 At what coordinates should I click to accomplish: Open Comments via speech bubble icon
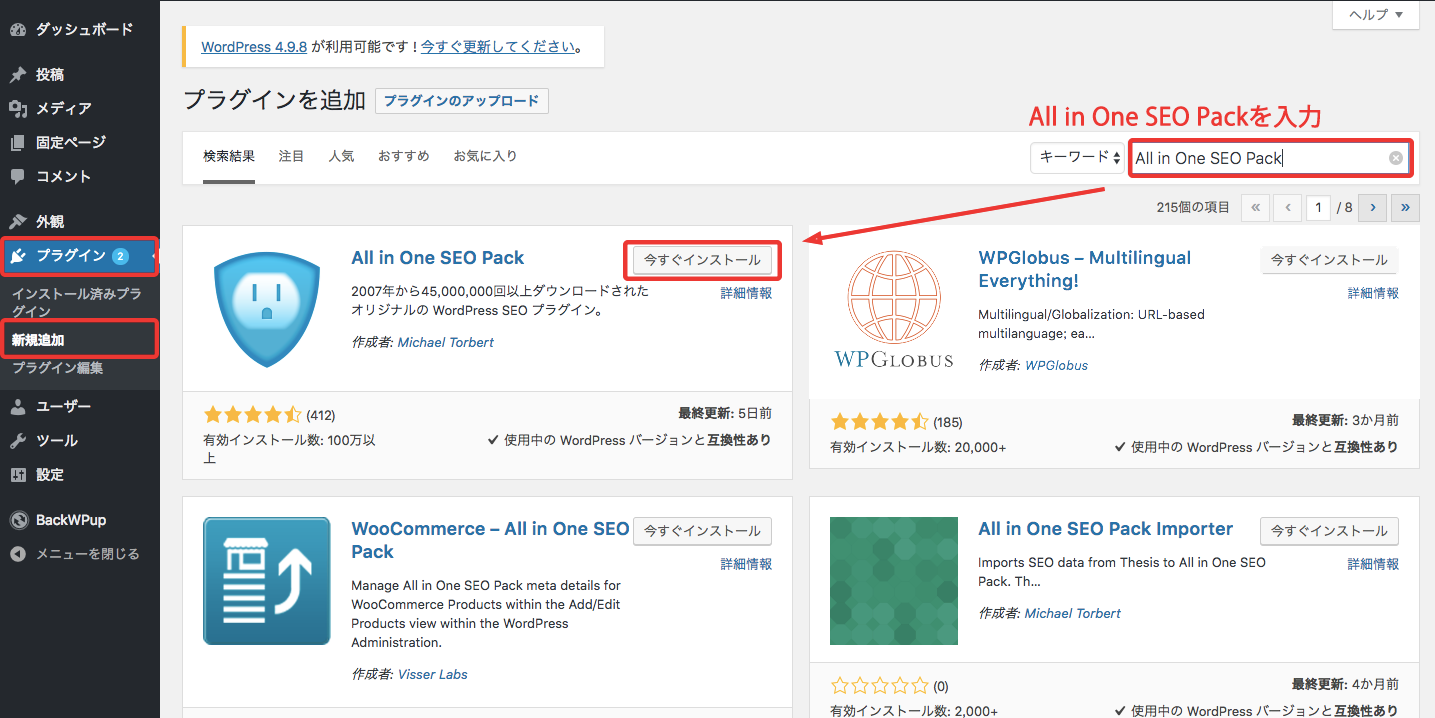(18, 177)
